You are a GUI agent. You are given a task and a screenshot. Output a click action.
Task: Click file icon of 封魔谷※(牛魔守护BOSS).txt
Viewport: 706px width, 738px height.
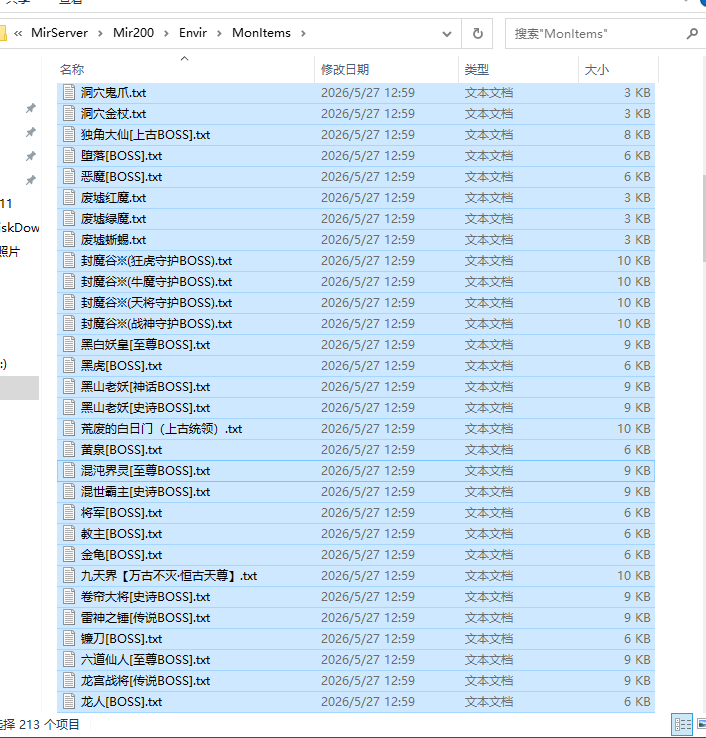tap(69, 281)
